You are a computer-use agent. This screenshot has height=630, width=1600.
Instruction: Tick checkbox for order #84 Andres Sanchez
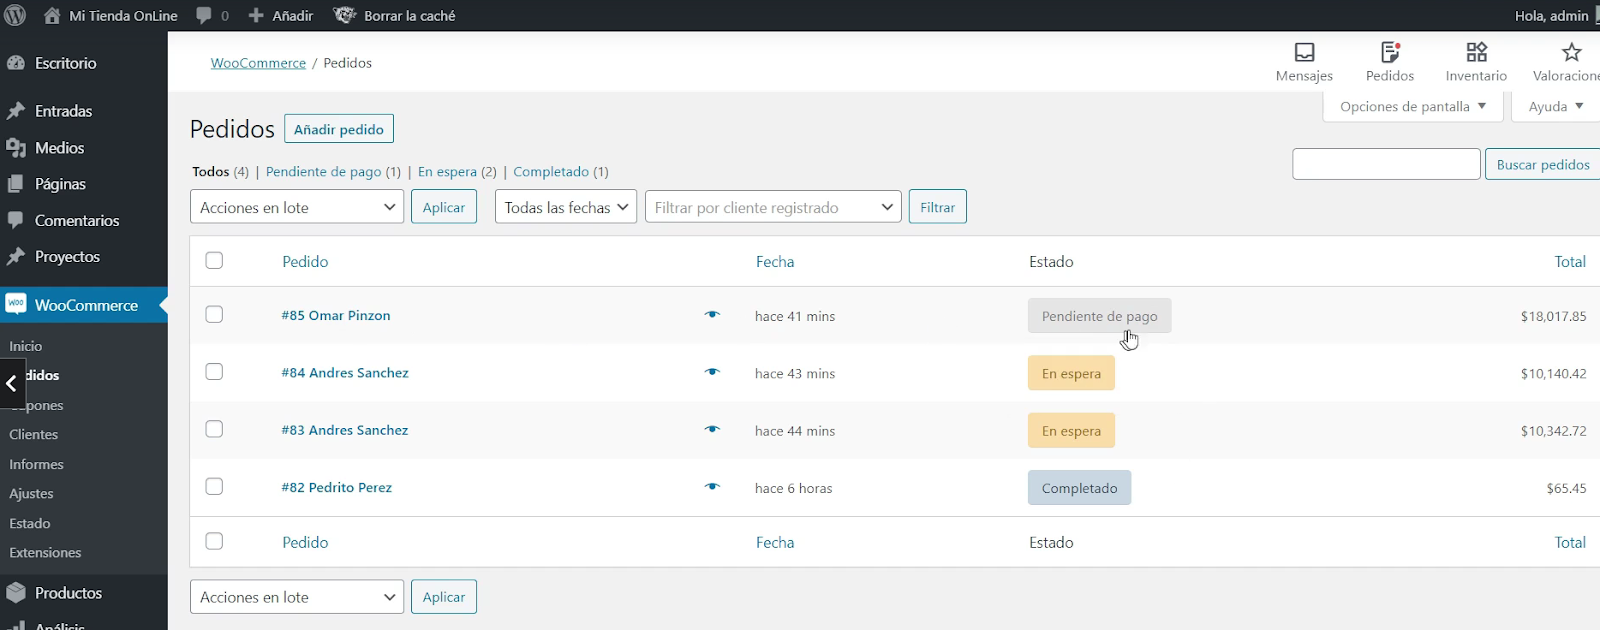tap(214, 372)
